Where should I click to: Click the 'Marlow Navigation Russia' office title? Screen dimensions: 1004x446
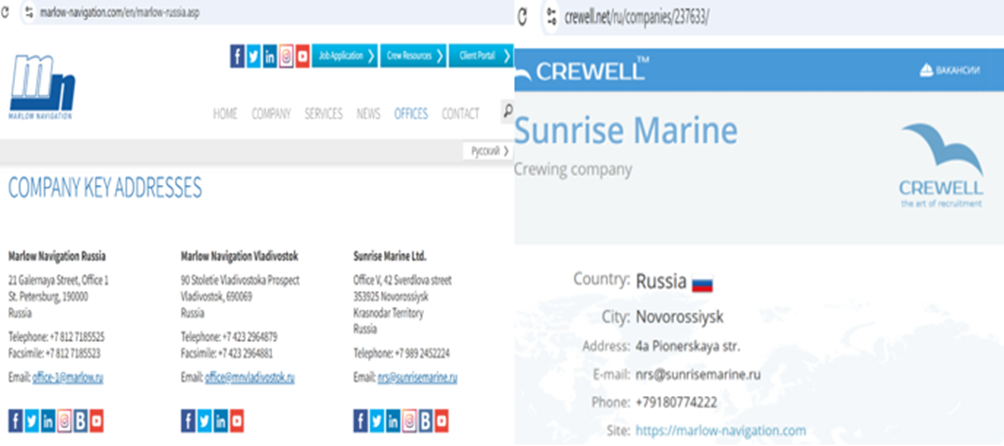pyautogui.click(x=57, y=256)
